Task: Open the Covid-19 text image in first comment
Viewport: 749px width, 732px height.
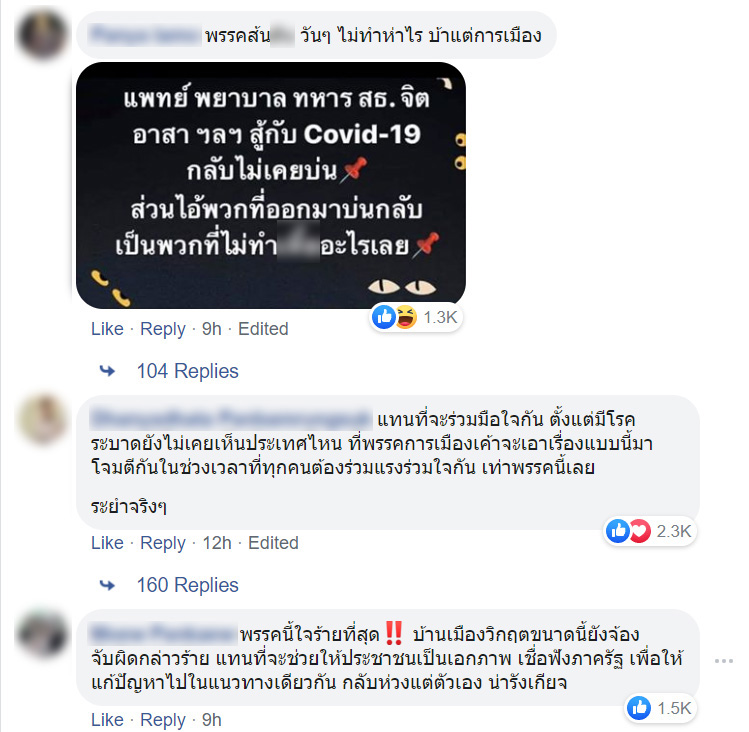Action: [x=271, y=185]
